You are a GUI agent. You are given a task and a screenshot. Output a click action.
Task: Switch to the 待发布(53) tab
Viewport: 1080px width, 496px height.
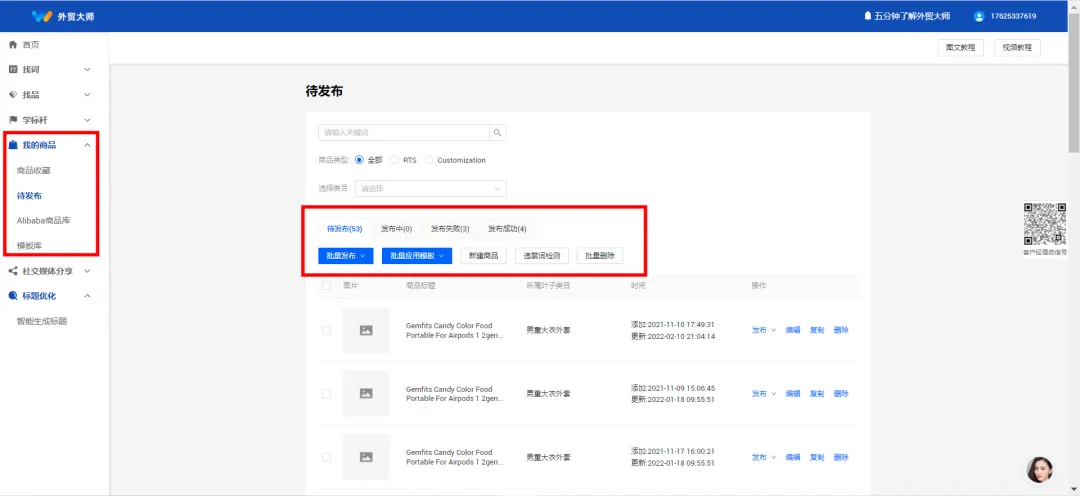point(344,229)
